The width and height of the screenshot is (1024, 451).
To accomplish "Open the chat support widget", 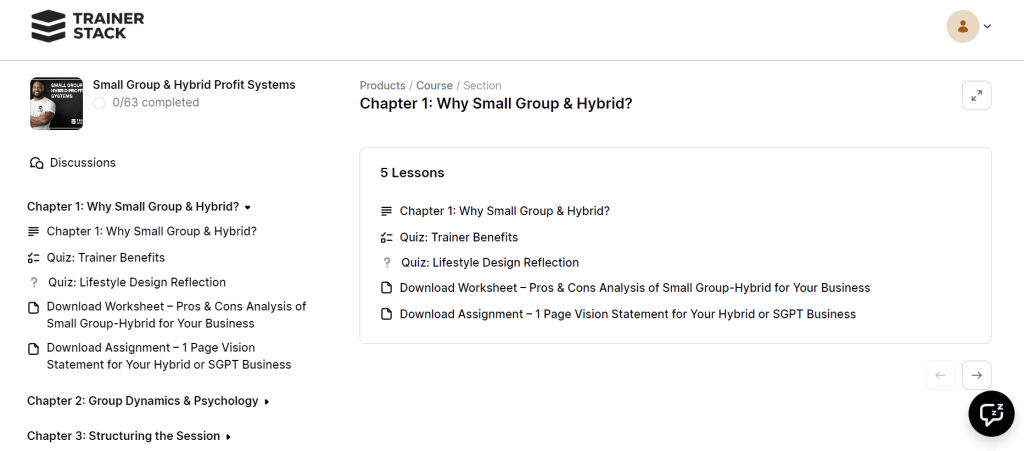I will 991,413.
